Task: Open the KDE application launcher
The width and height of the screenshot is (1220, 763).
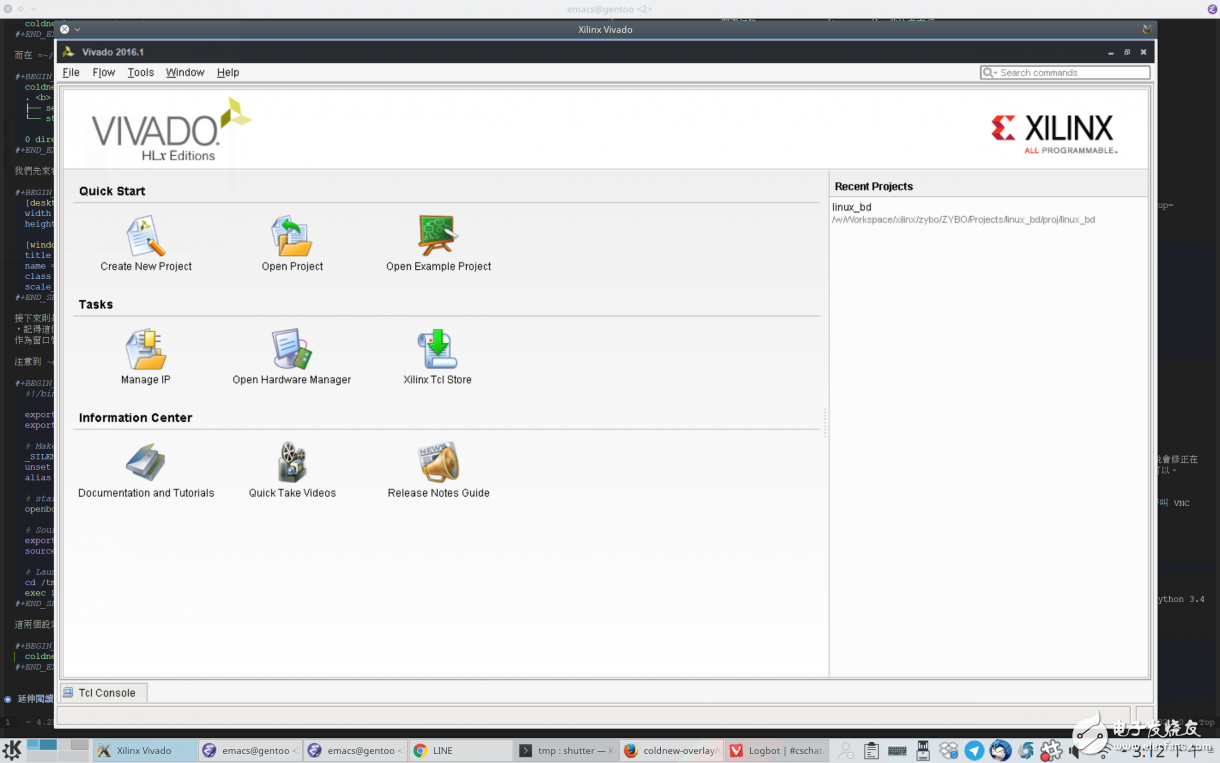Action: [x=12, y=750]
